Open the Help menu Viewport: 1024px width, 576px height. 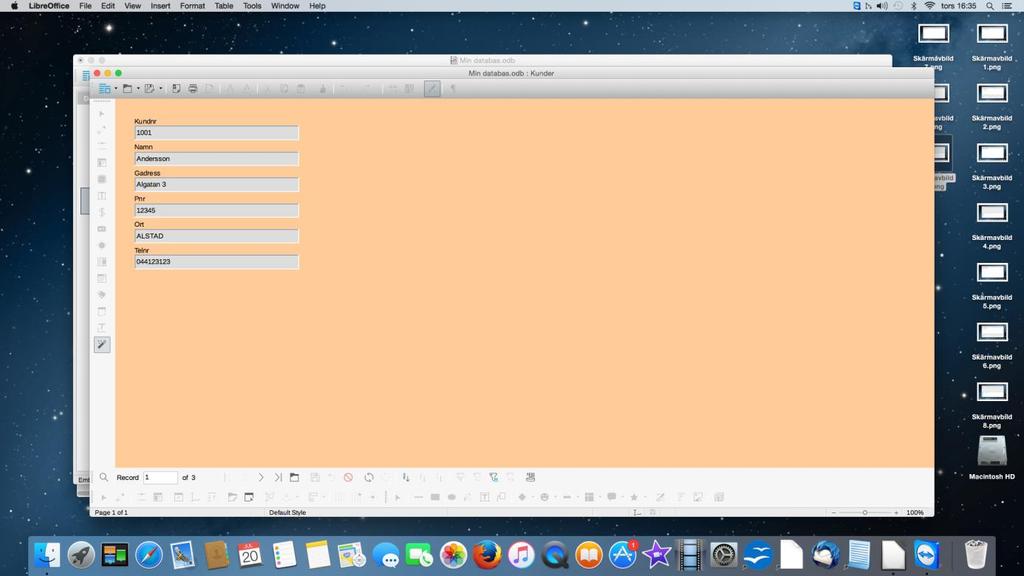(317, 6)
